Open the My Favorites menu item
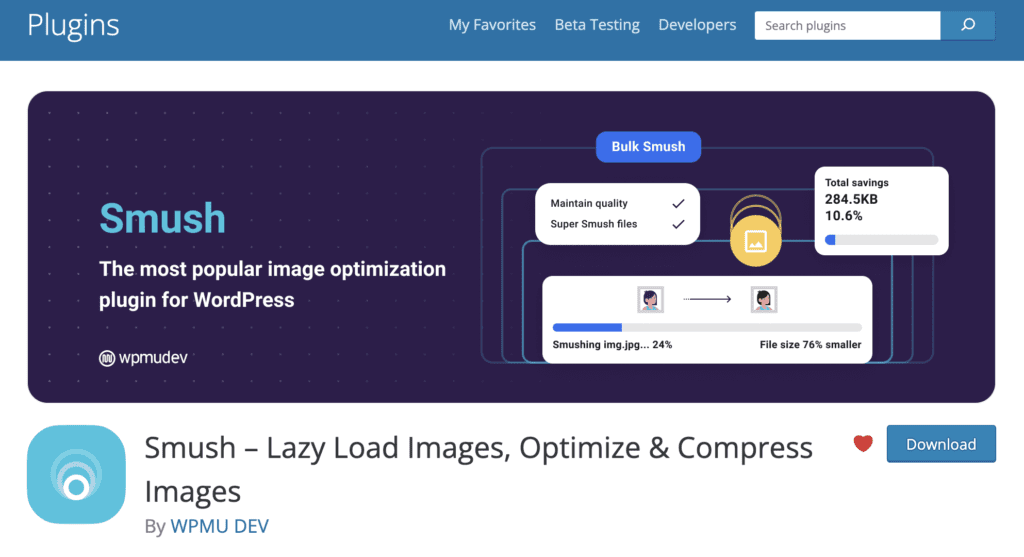 pos(492,25)
